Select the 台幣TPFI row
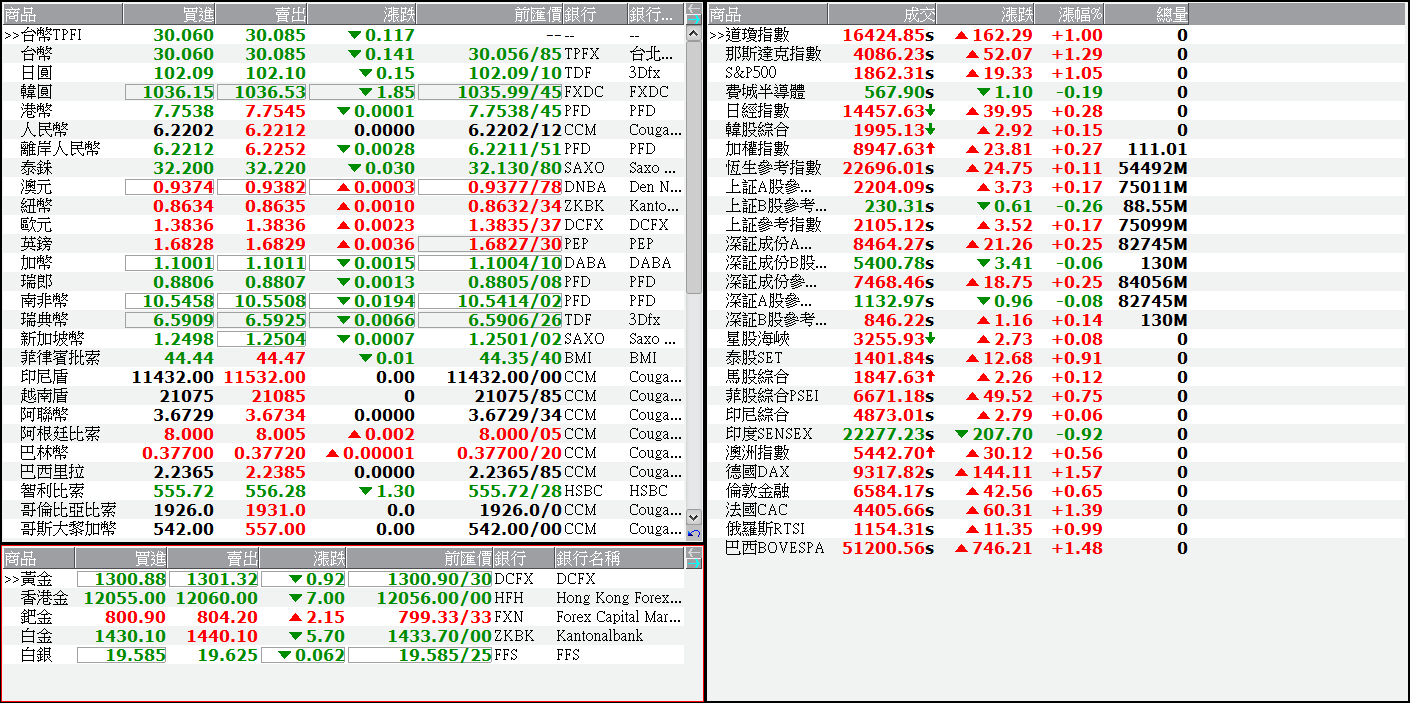 [343, 35]
